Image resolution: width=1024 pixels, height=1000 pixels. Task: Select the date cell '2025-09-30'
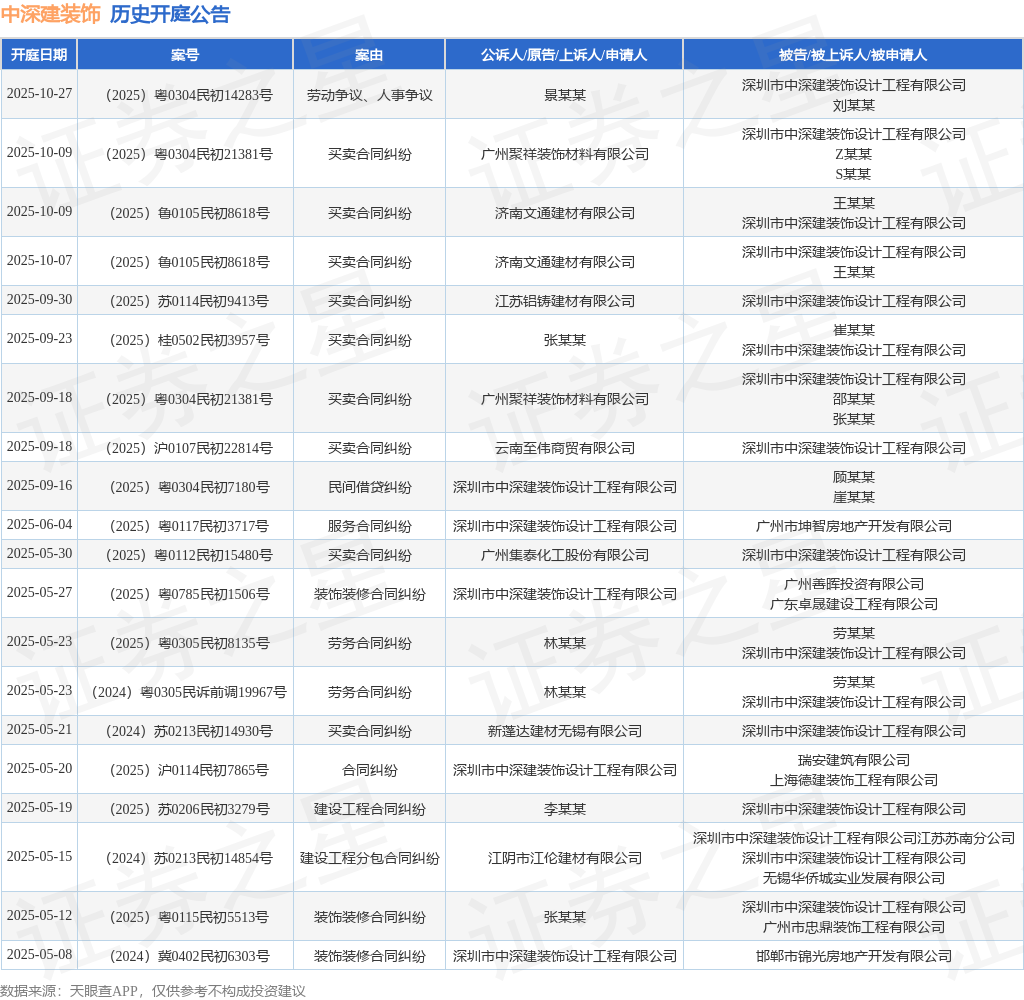(x=39, y=299)
